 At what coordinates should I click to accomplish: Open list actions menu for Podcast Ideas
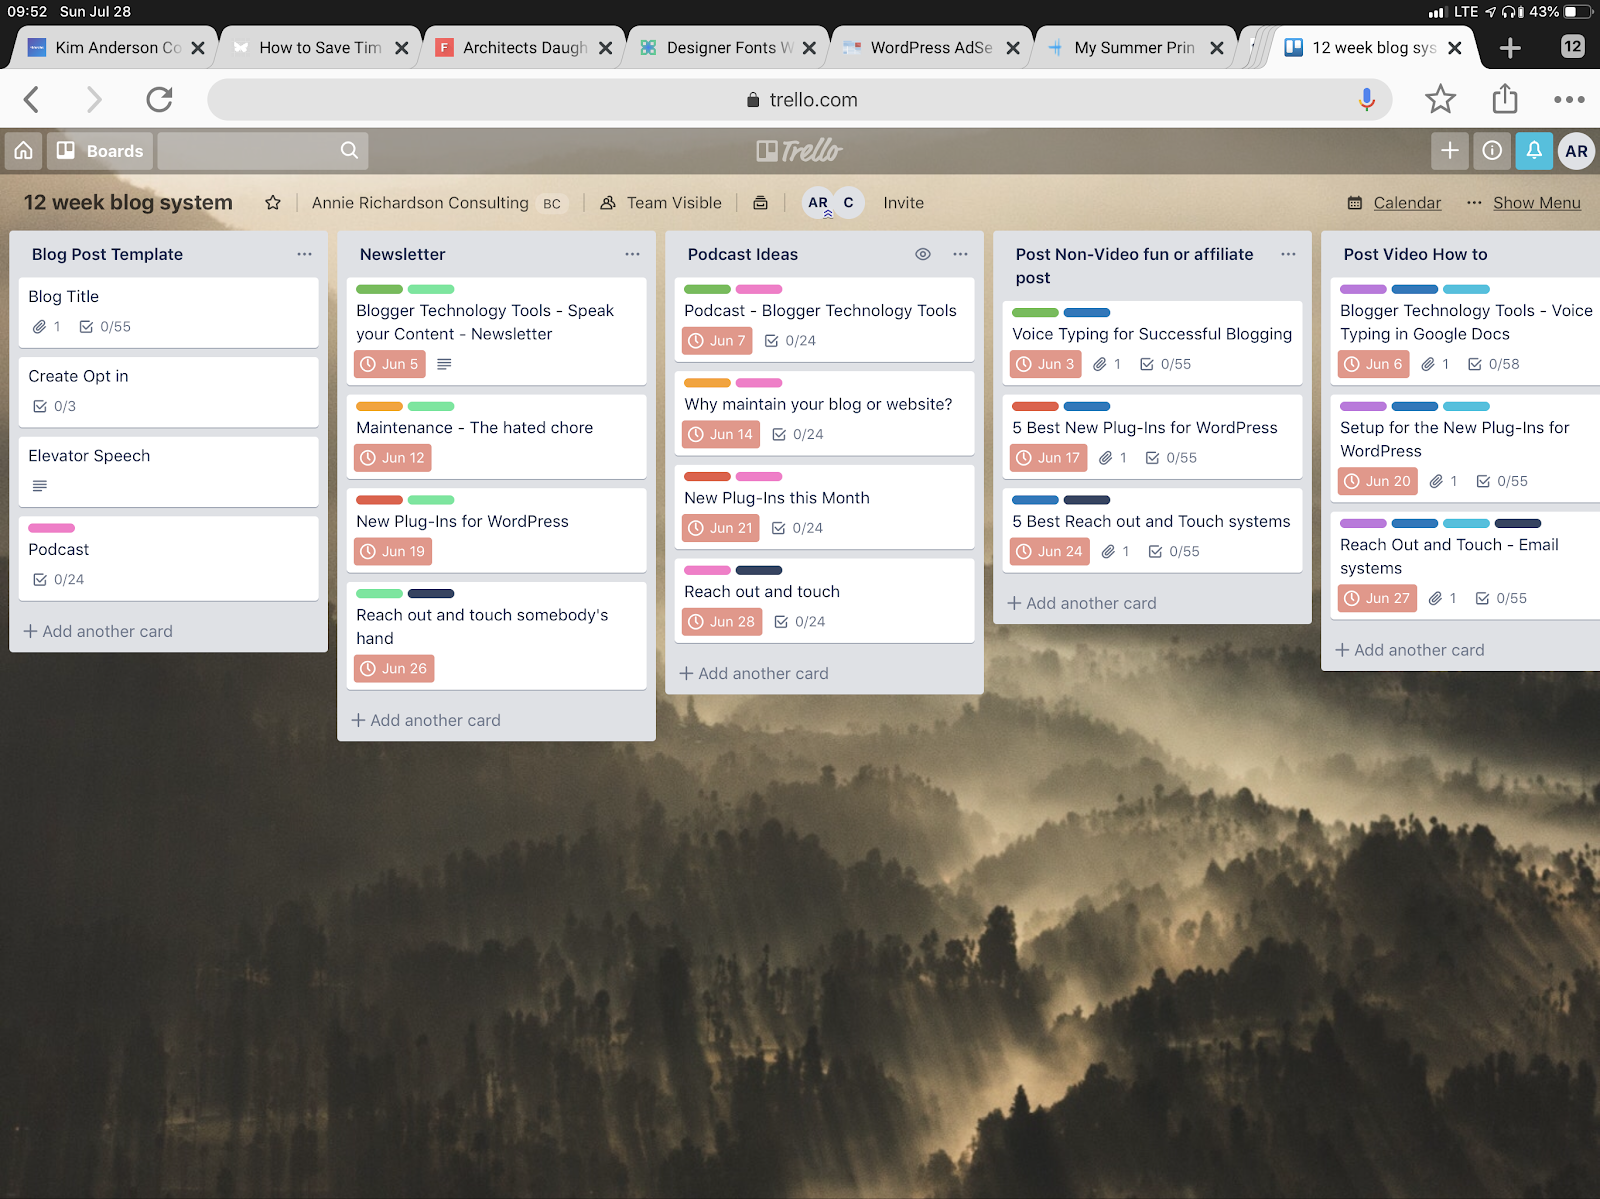click(960, 254)
